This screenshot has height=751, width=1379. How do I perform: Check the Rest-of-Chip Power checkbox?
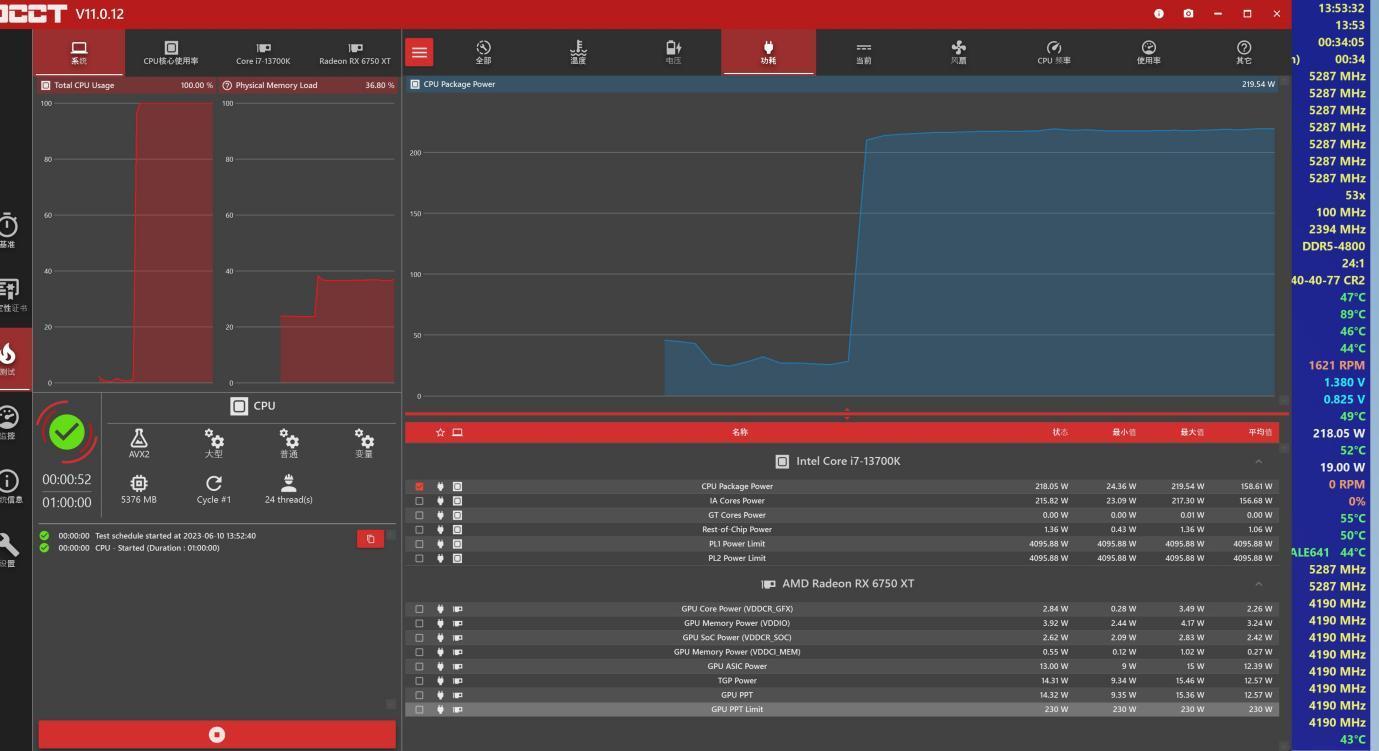(419, 530)
